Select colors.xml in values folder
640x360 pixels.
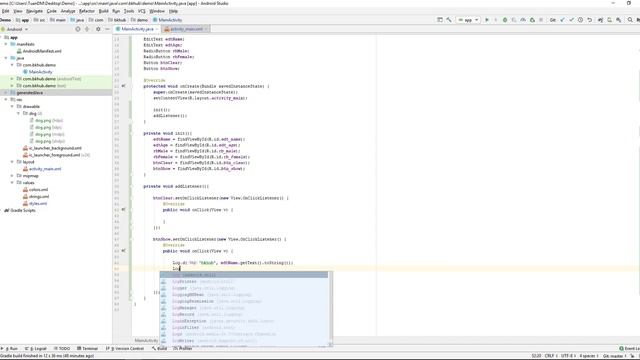36,190
